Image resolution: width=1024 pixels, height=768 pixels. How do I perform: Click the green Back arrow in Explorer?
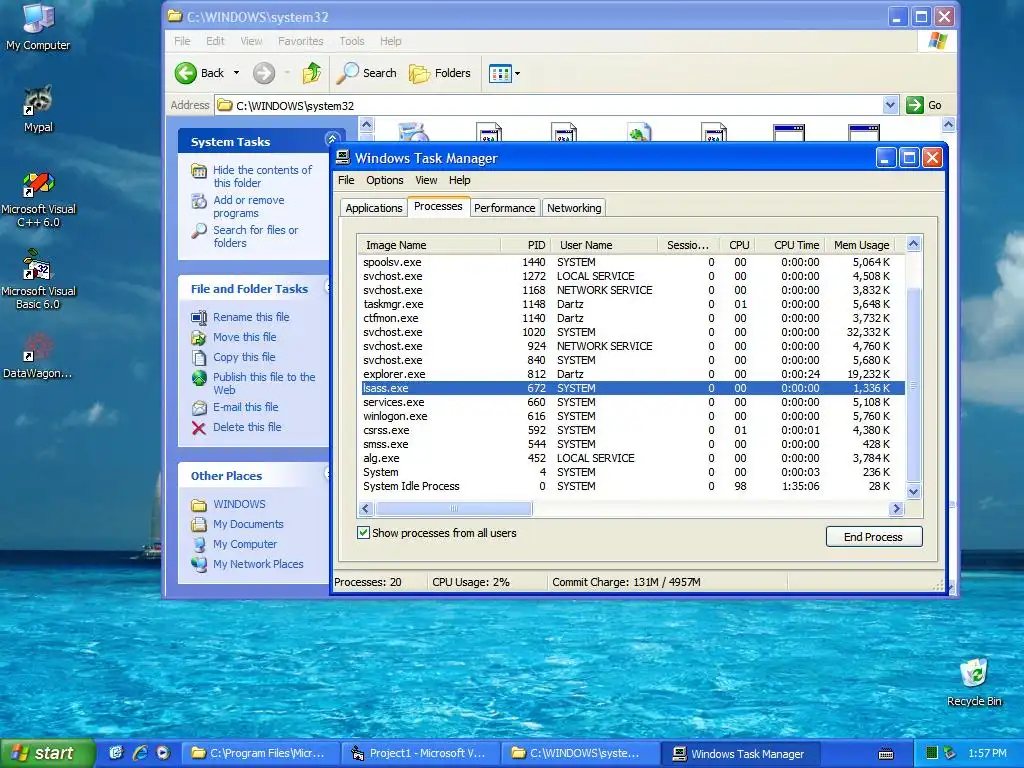186,73
